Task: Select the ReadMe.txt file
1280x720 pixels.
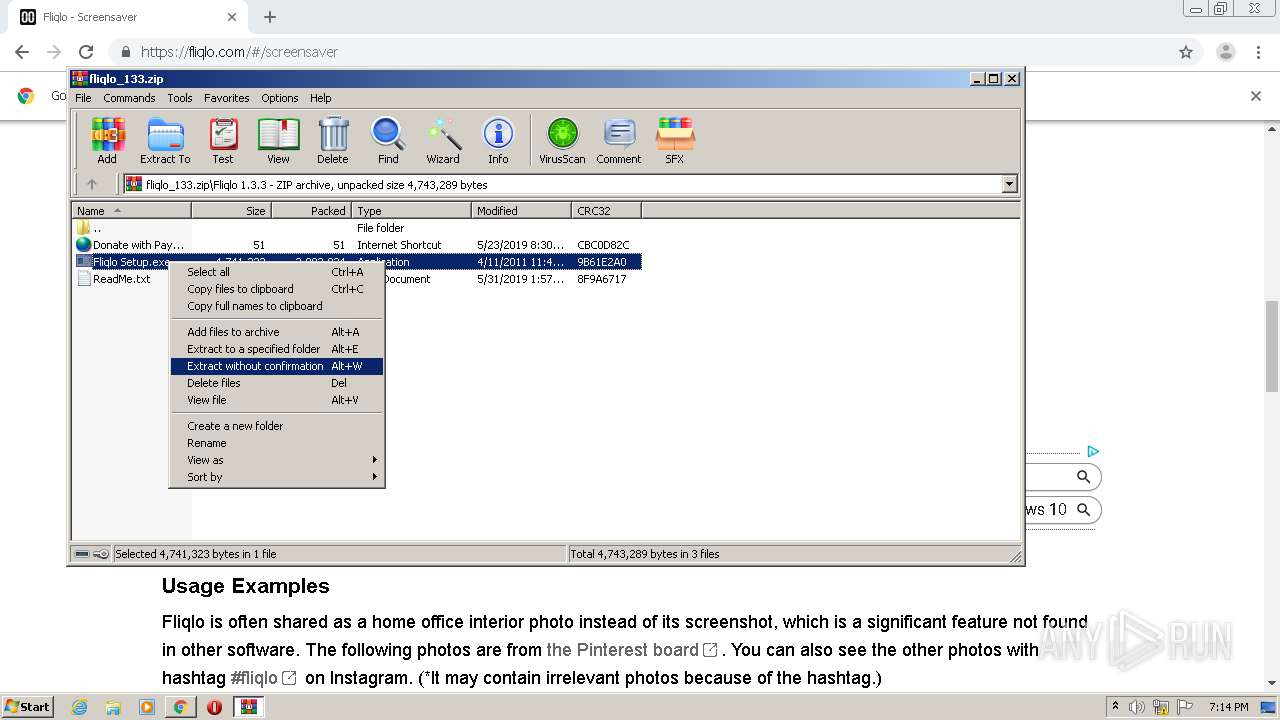Action: point(121,279)
